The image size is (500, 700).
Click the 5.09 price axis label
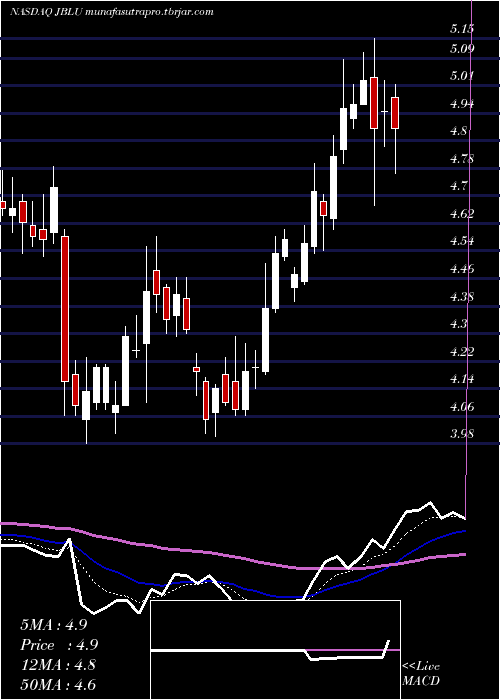(x=462, y=48)
